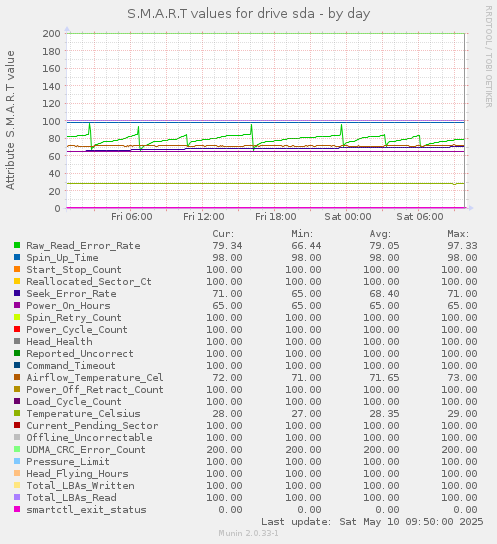Click the Seek_Error_Rate dark blue swatch

click(17, 293)
